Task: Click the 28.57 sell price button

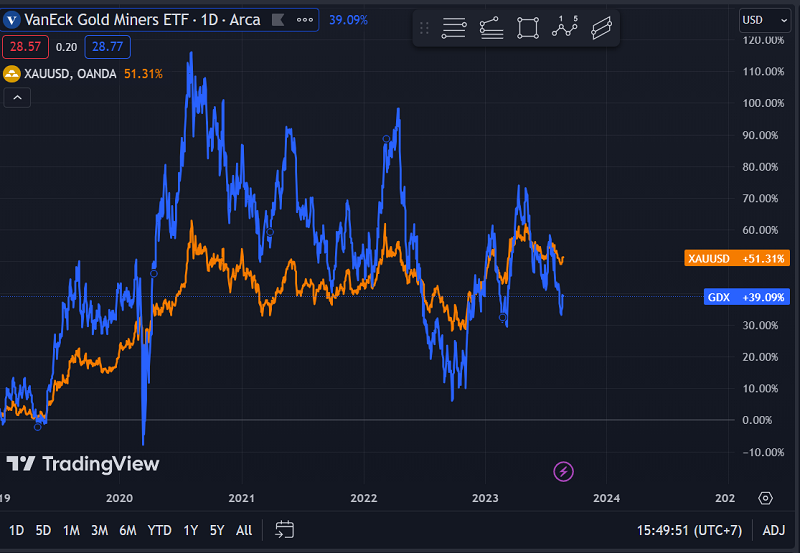Action: pos(22,46)
